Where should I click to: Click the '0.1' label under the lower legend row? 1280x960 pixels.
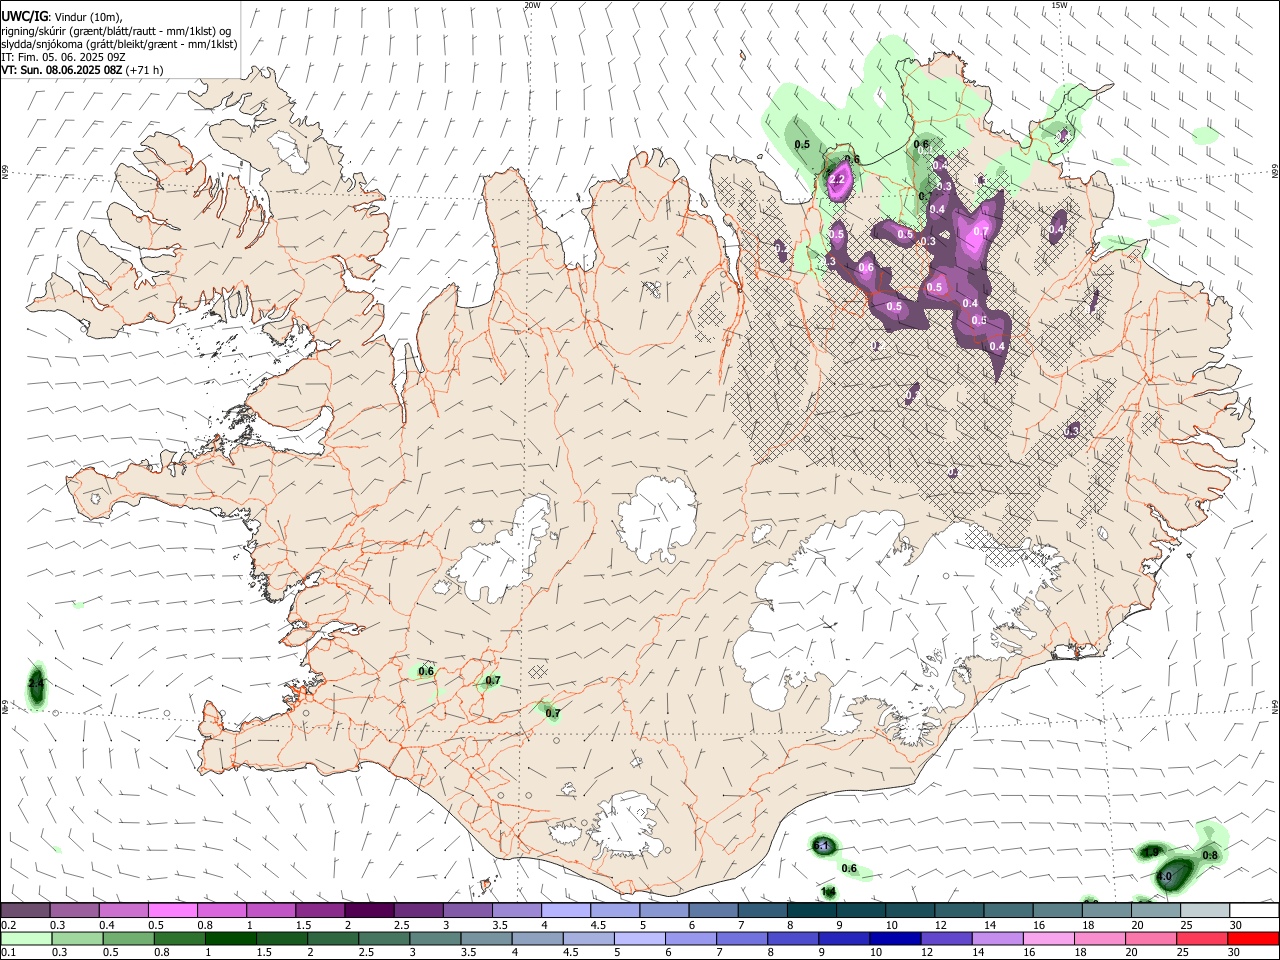[x=8, y=953]
